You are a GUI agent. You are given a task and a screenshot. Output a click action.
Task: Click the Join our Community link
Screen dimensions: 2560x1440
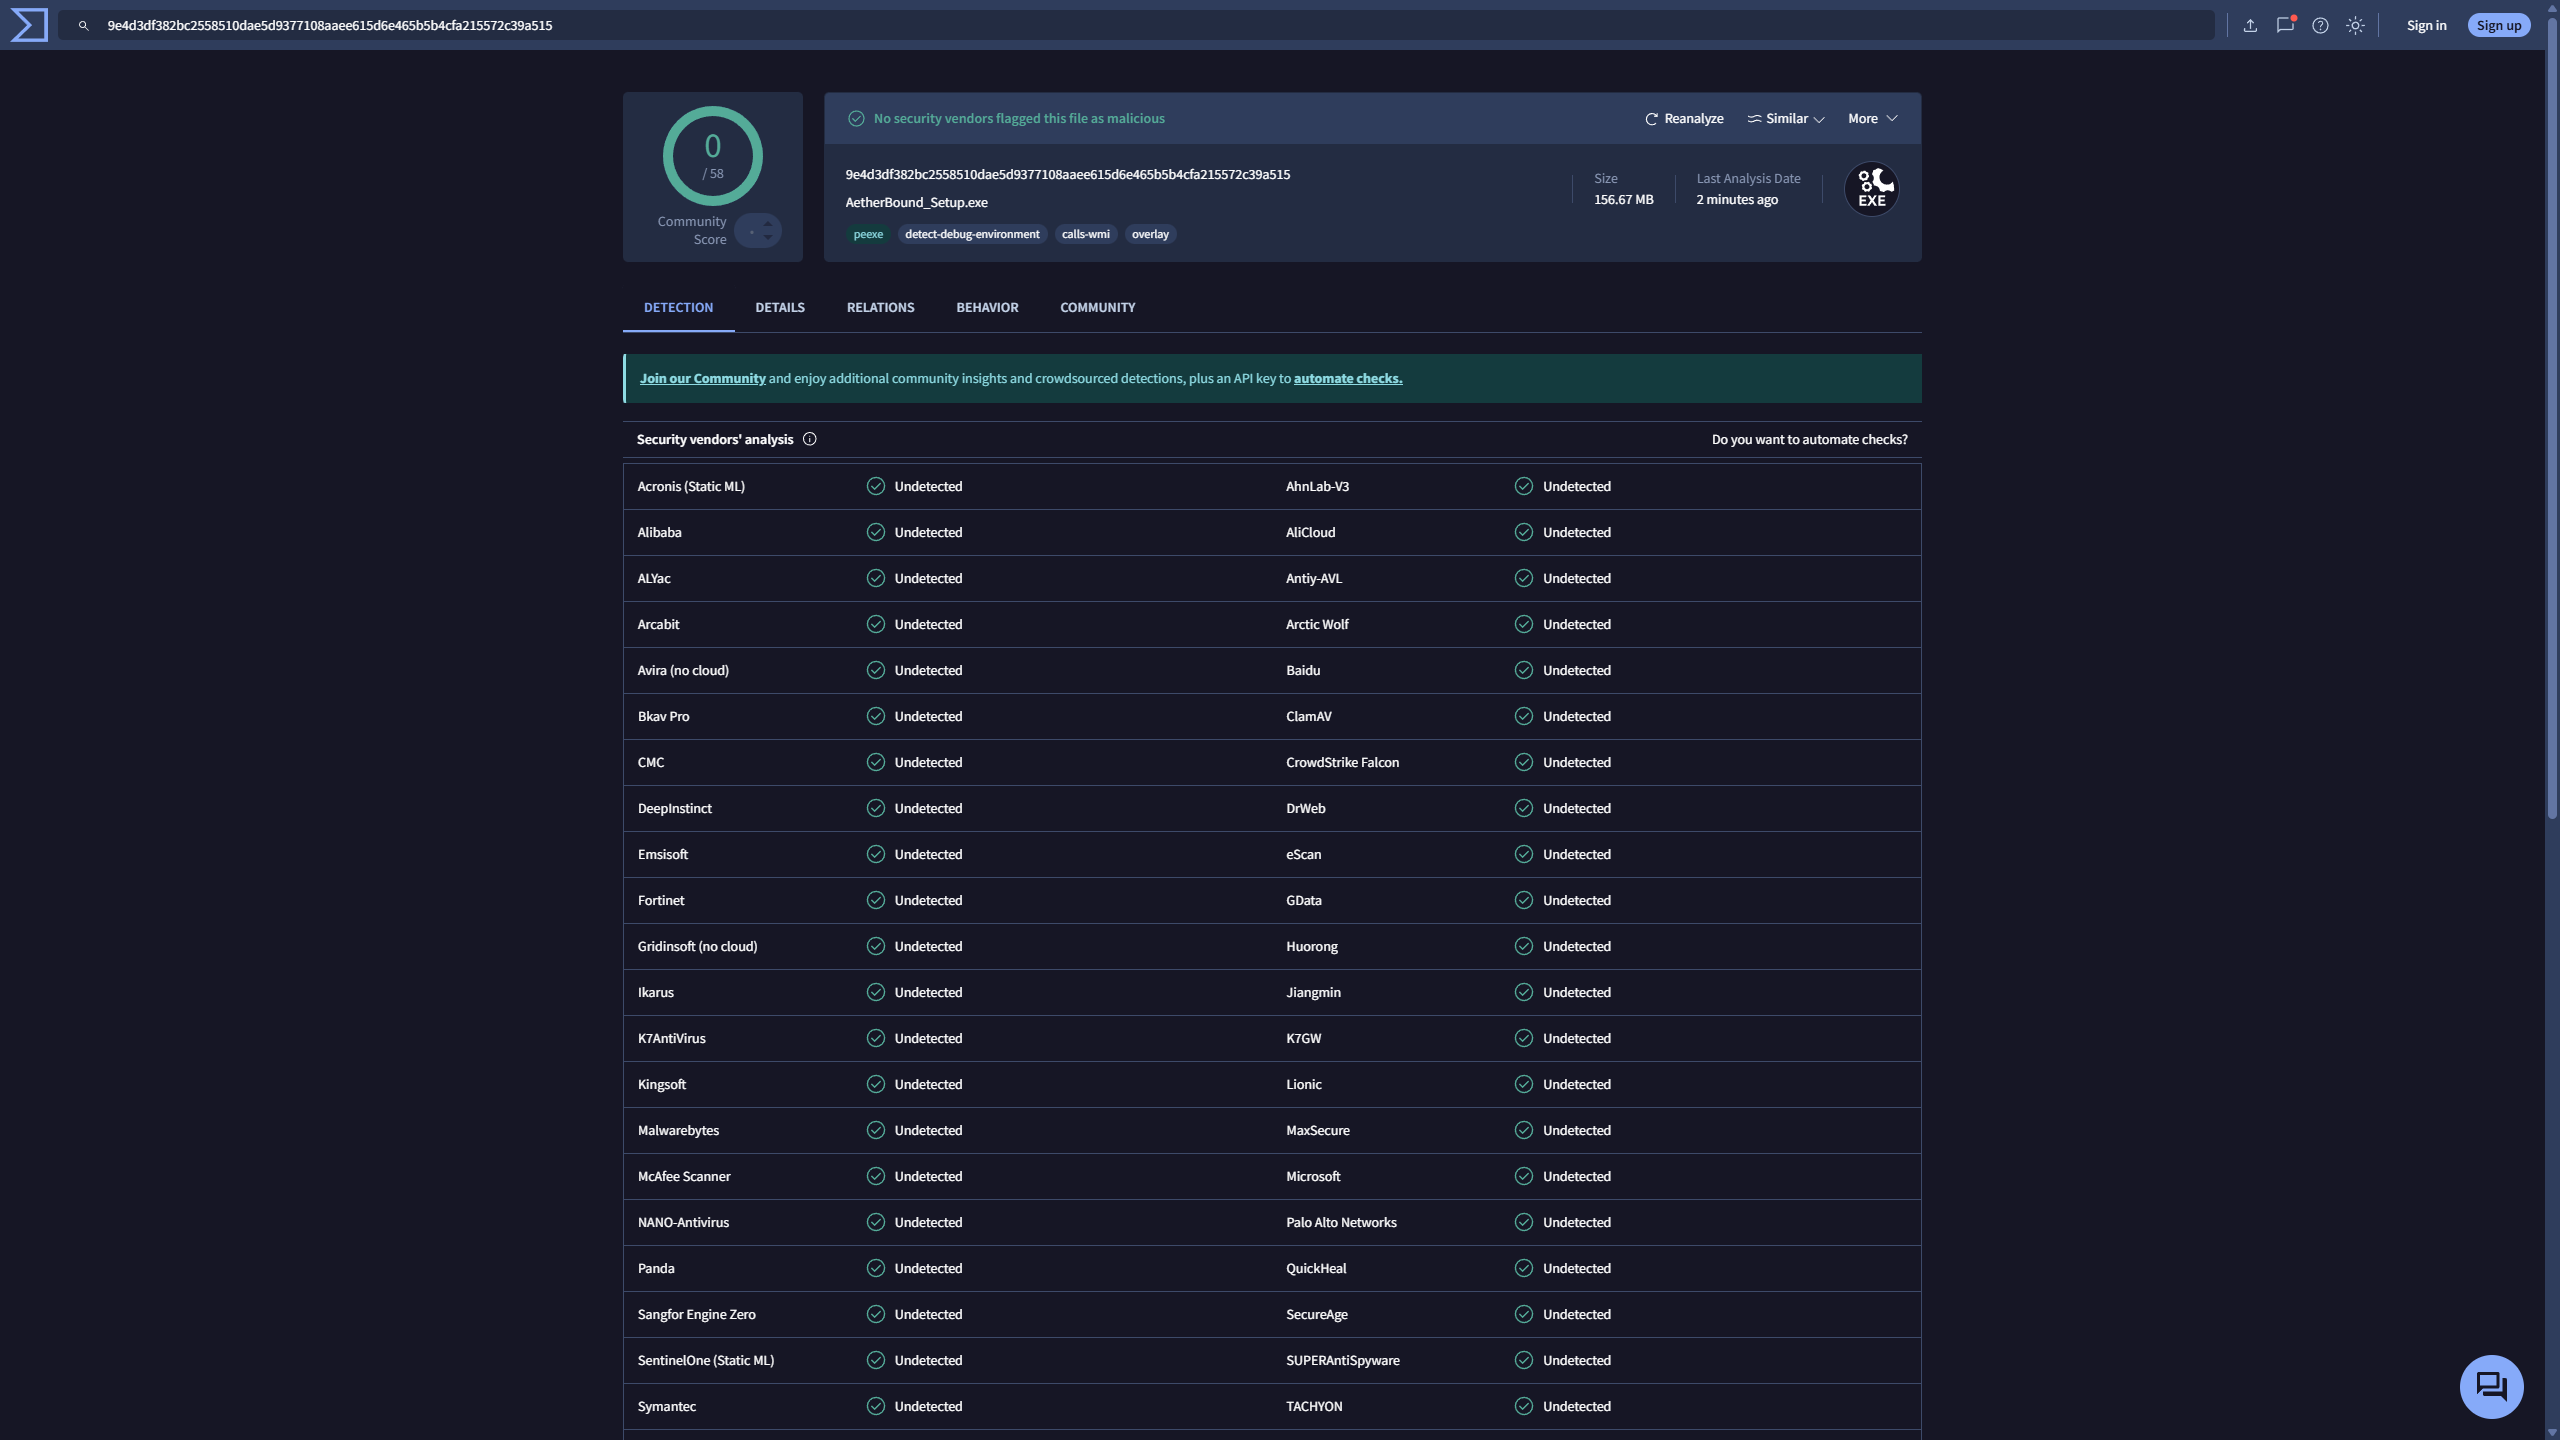[702, 378]
